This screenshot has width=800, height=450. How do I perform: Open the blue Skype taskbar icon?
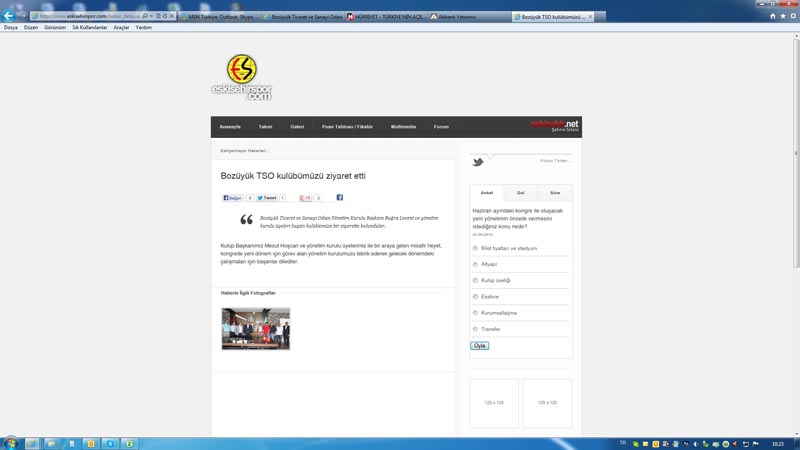point(110,443)
